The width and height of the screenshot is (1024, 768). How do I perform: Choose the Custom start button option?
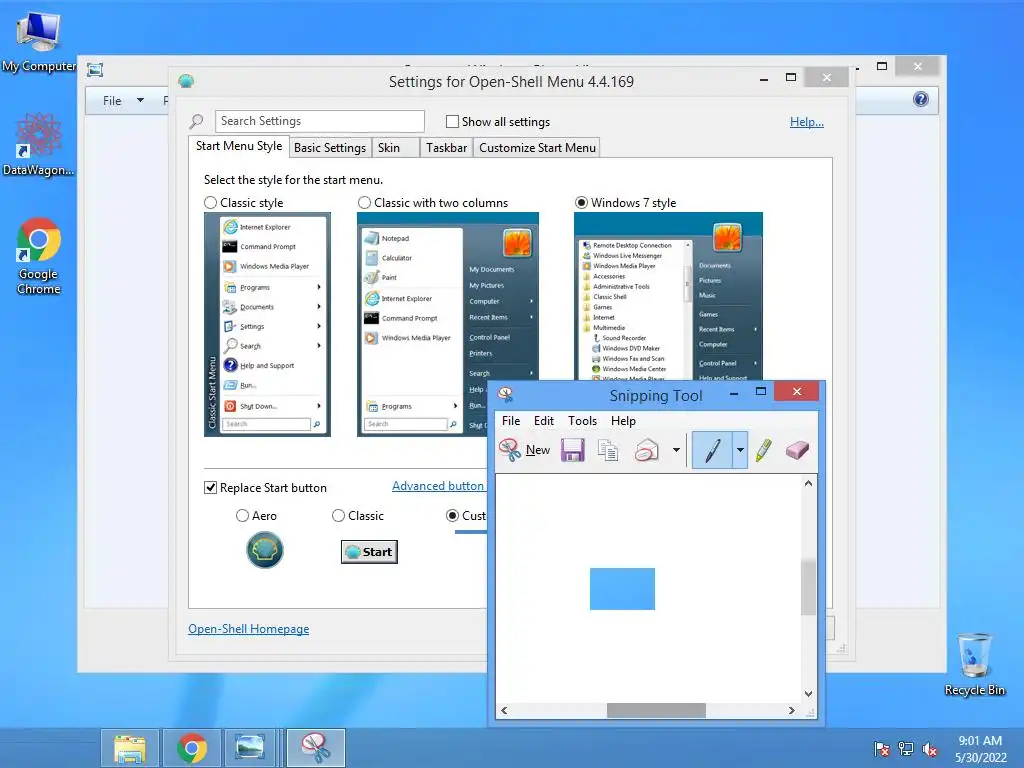(x=452, y=515)
